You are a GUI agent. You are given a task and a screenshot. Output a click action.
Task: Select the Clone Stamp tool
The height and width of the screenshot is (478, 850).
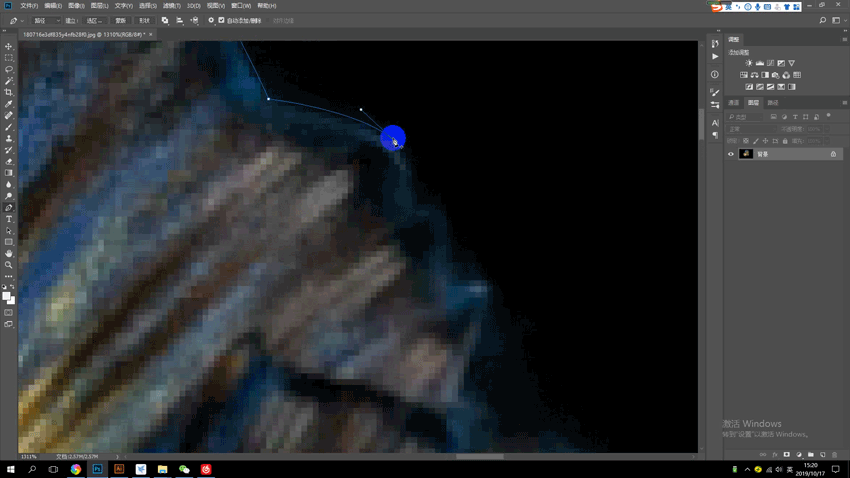(9, 138)
